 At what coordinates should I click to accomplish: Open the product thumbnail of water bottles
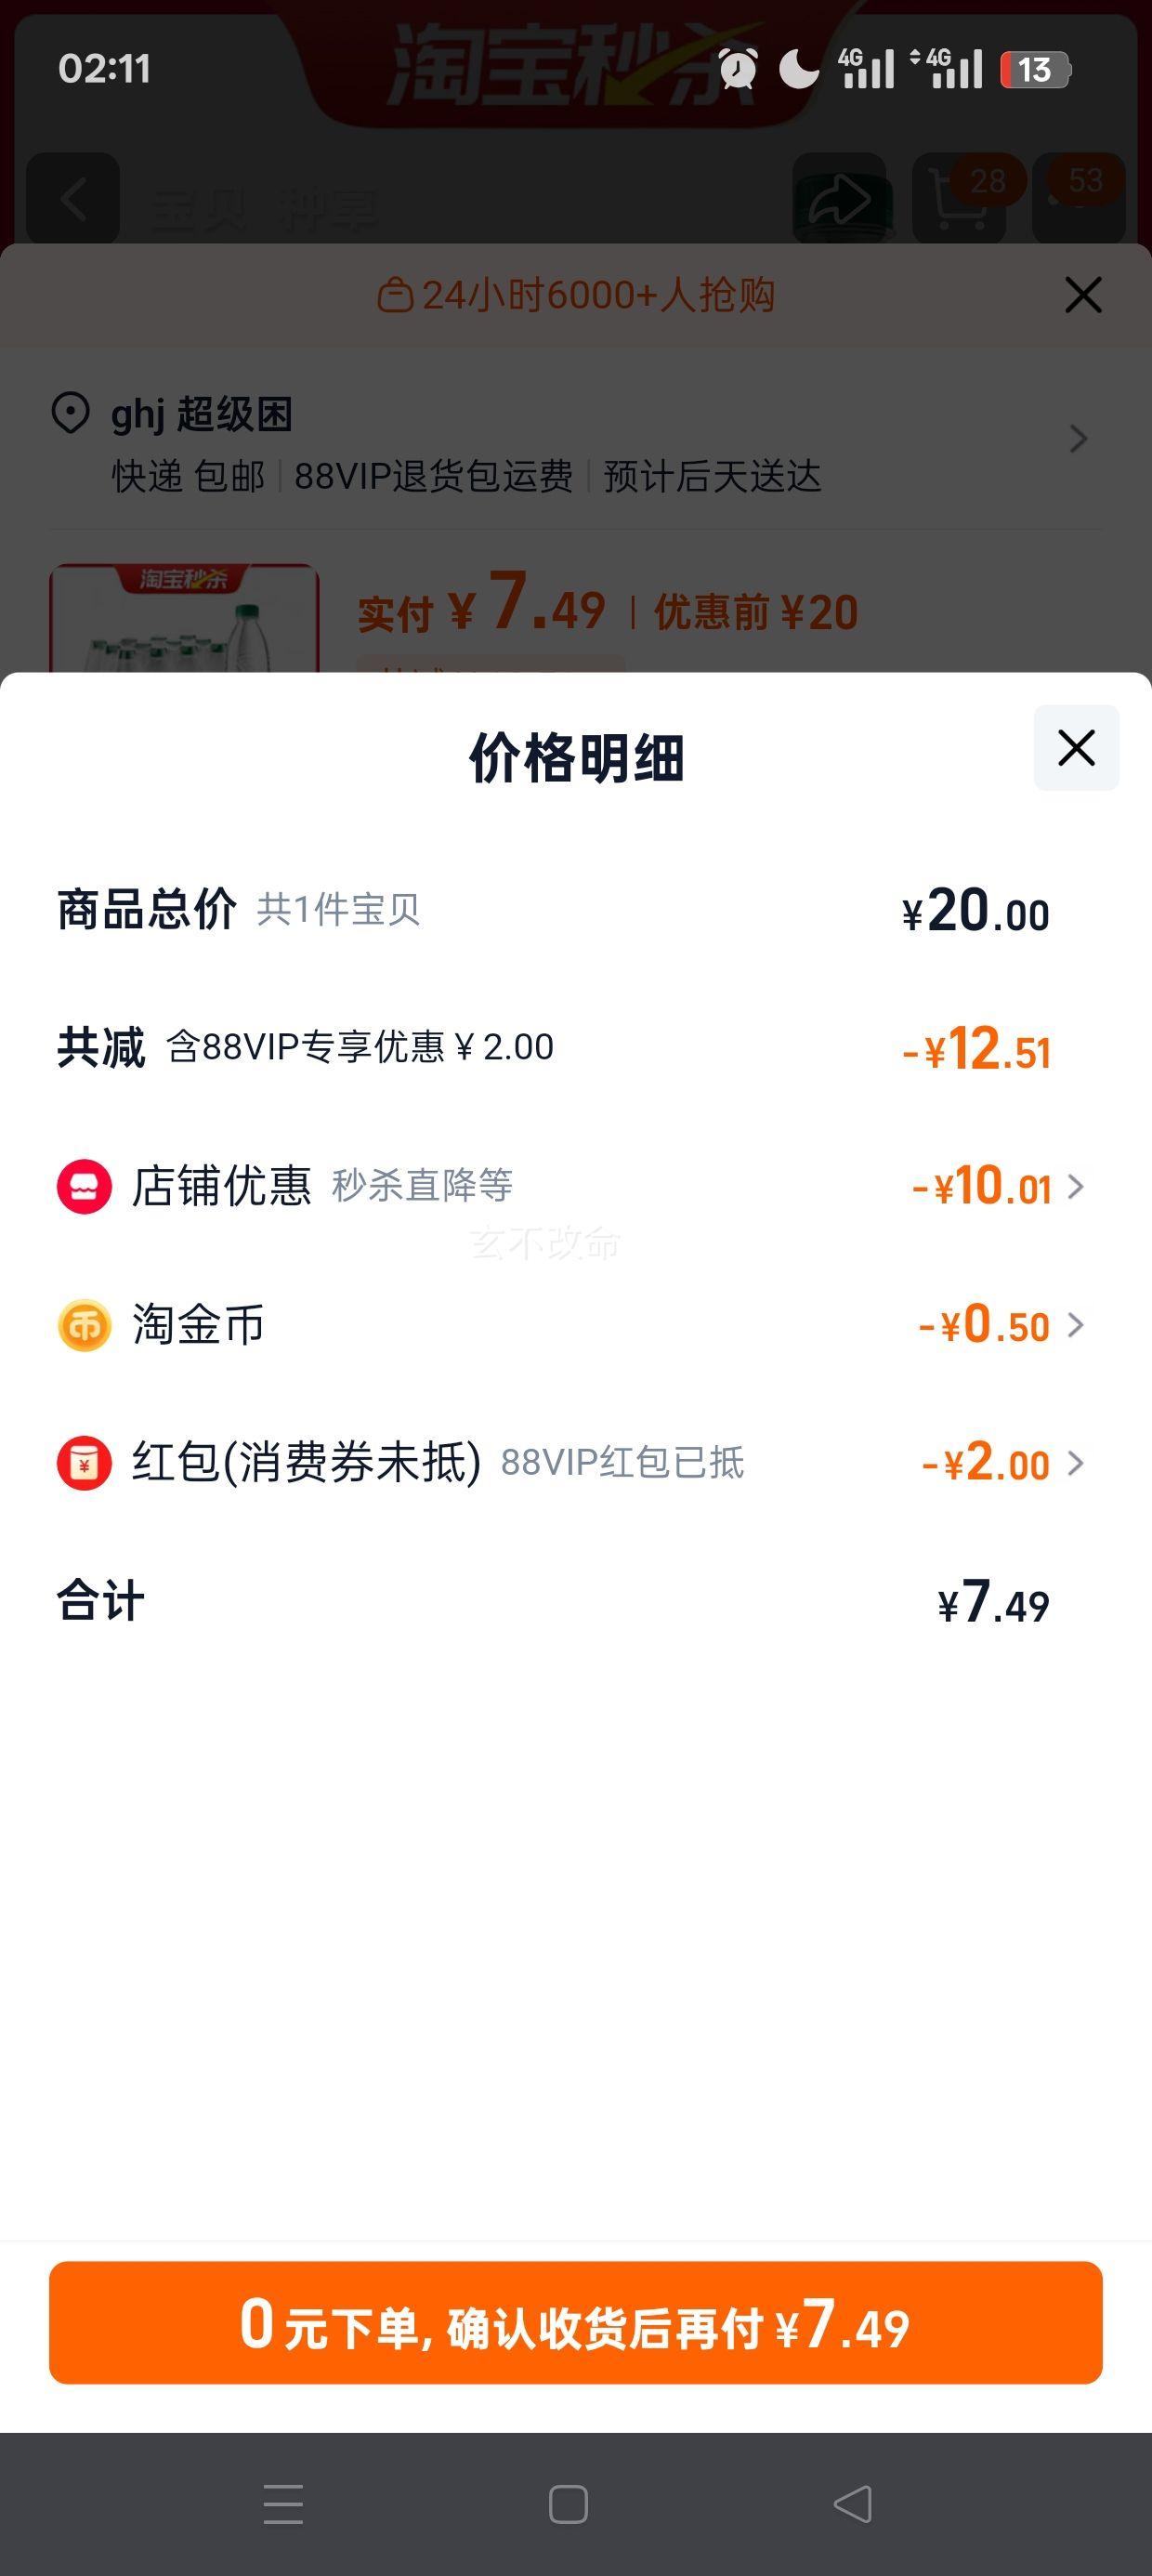[x=184, y=618]
